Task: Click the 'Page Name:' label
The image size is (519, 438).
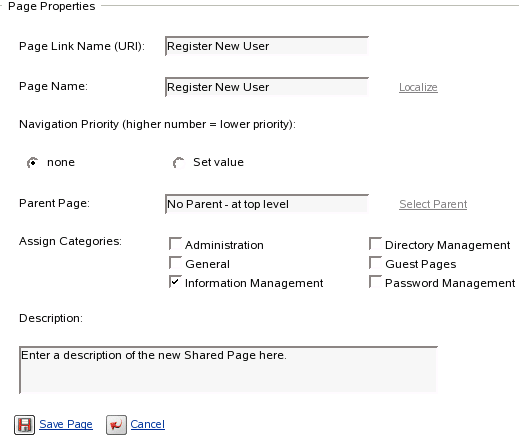Action: (x=53, y=86)
